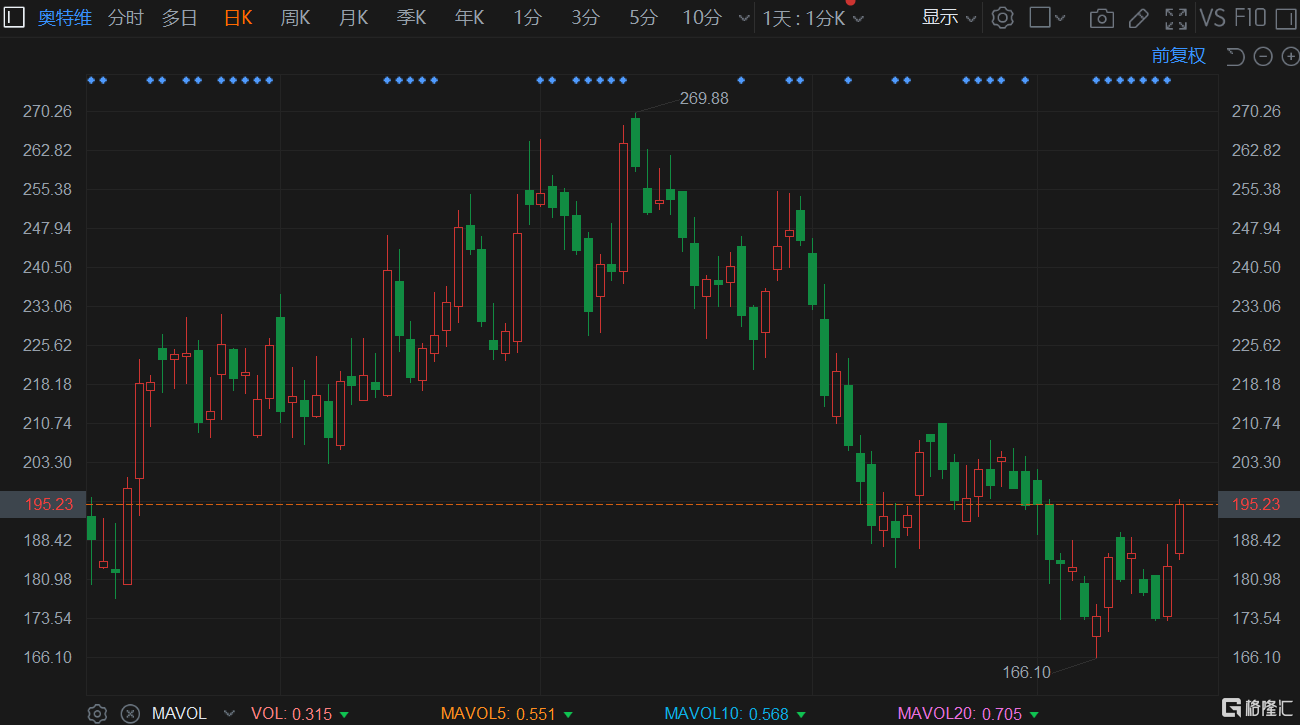Zoom in the chart with plus icon

1290,56
